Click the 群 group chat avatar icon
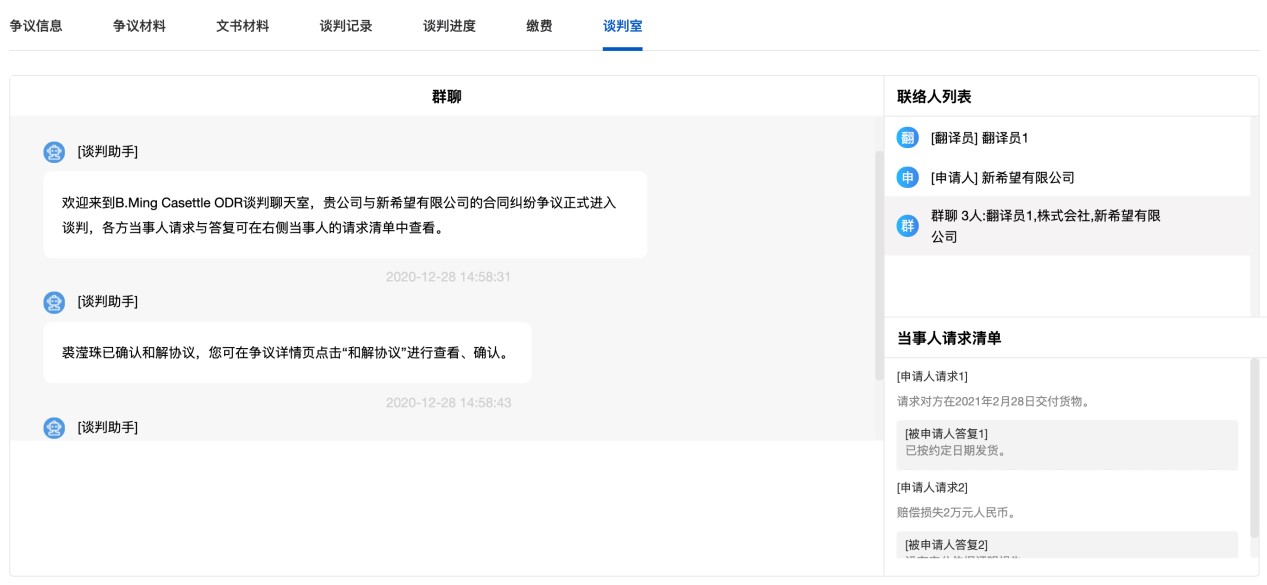 coord(907,226)
